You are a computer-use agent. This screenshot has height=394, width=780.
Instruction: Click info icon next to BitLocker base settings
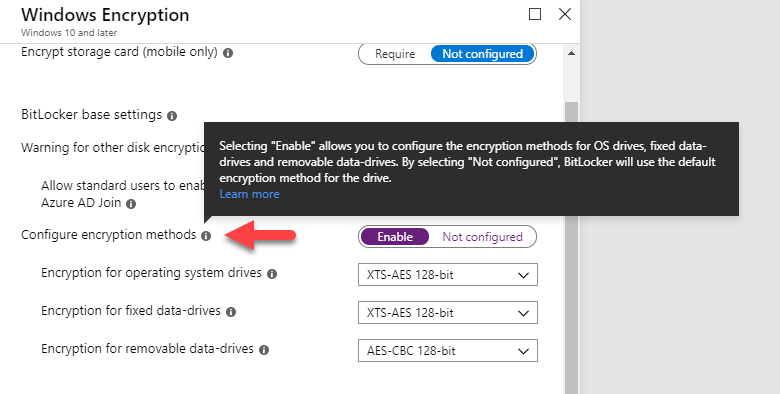(172, 116)
